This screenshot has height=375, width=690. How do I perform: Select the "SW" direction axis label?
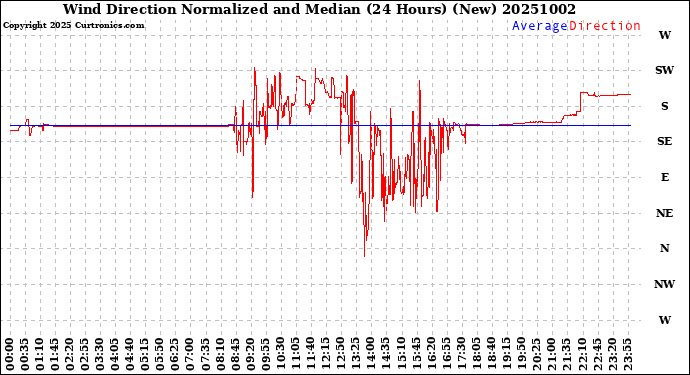[x=664, y=70]
